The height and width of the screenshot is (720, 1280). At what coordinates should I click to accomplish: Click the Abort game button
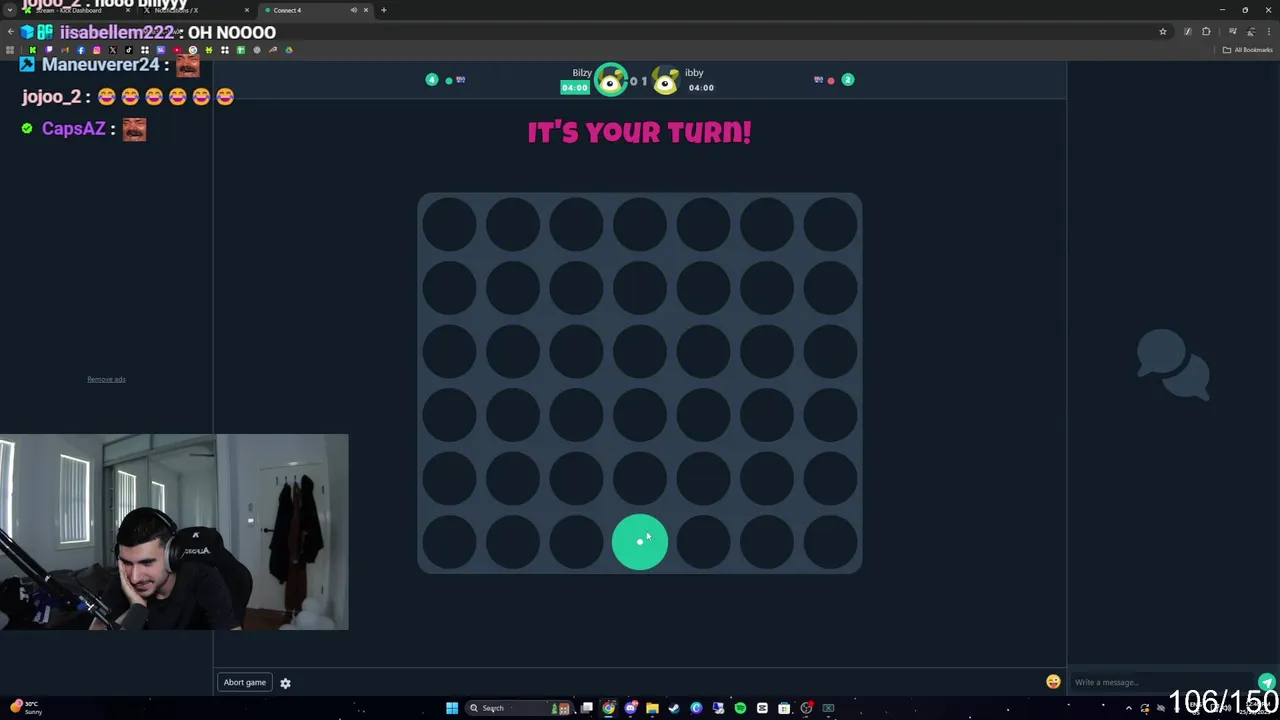point(245,682)
